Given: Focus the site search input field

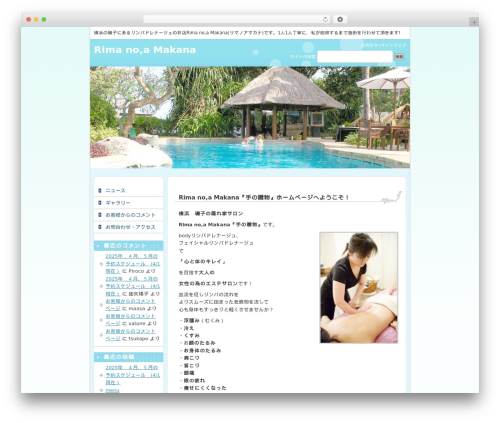Looking at the screenshot, I should tap(355, 57).
